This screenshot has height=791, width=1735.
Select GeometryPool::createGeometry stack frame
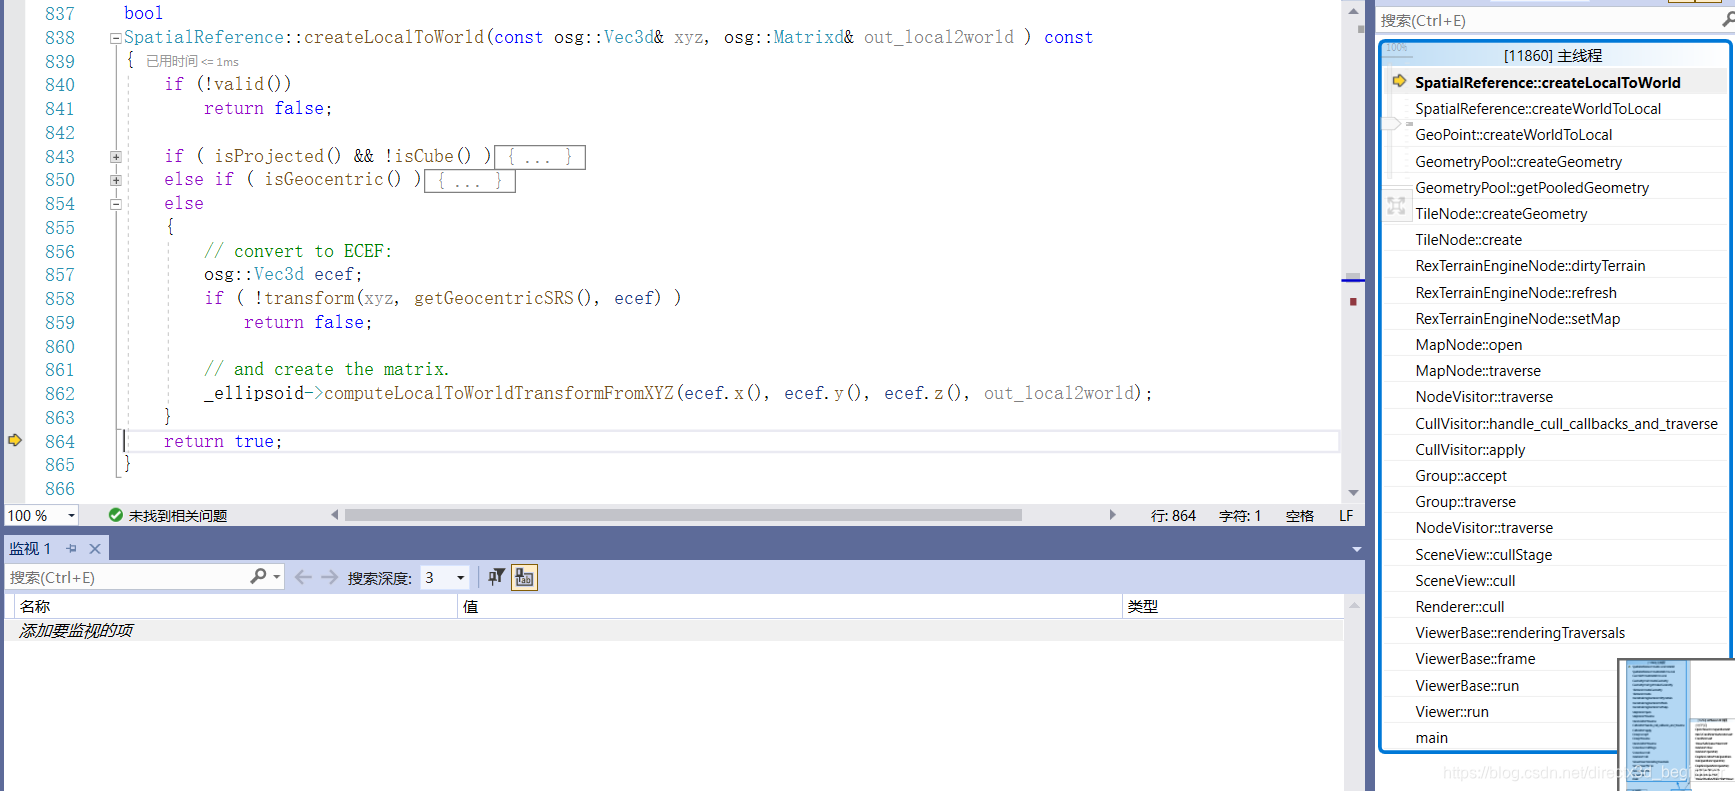[x=1518, y=161]
